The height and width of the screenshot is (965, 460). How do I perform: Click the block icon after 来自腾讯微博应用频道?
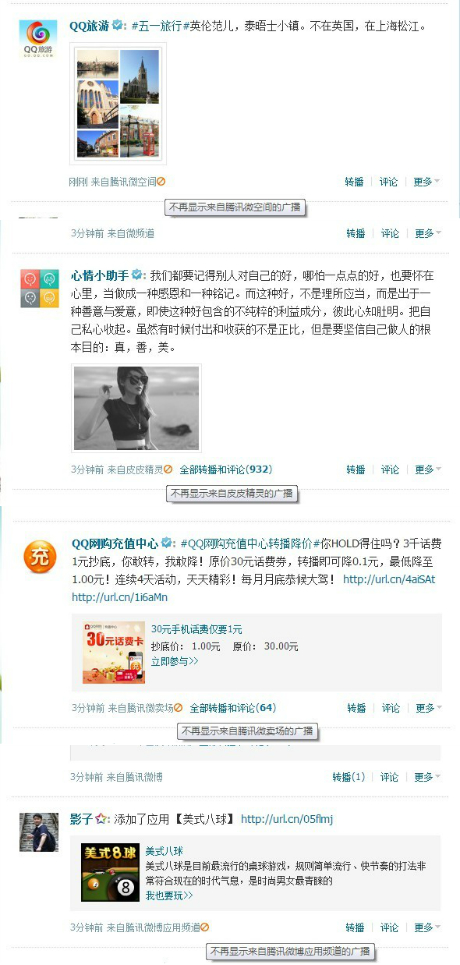205,927
